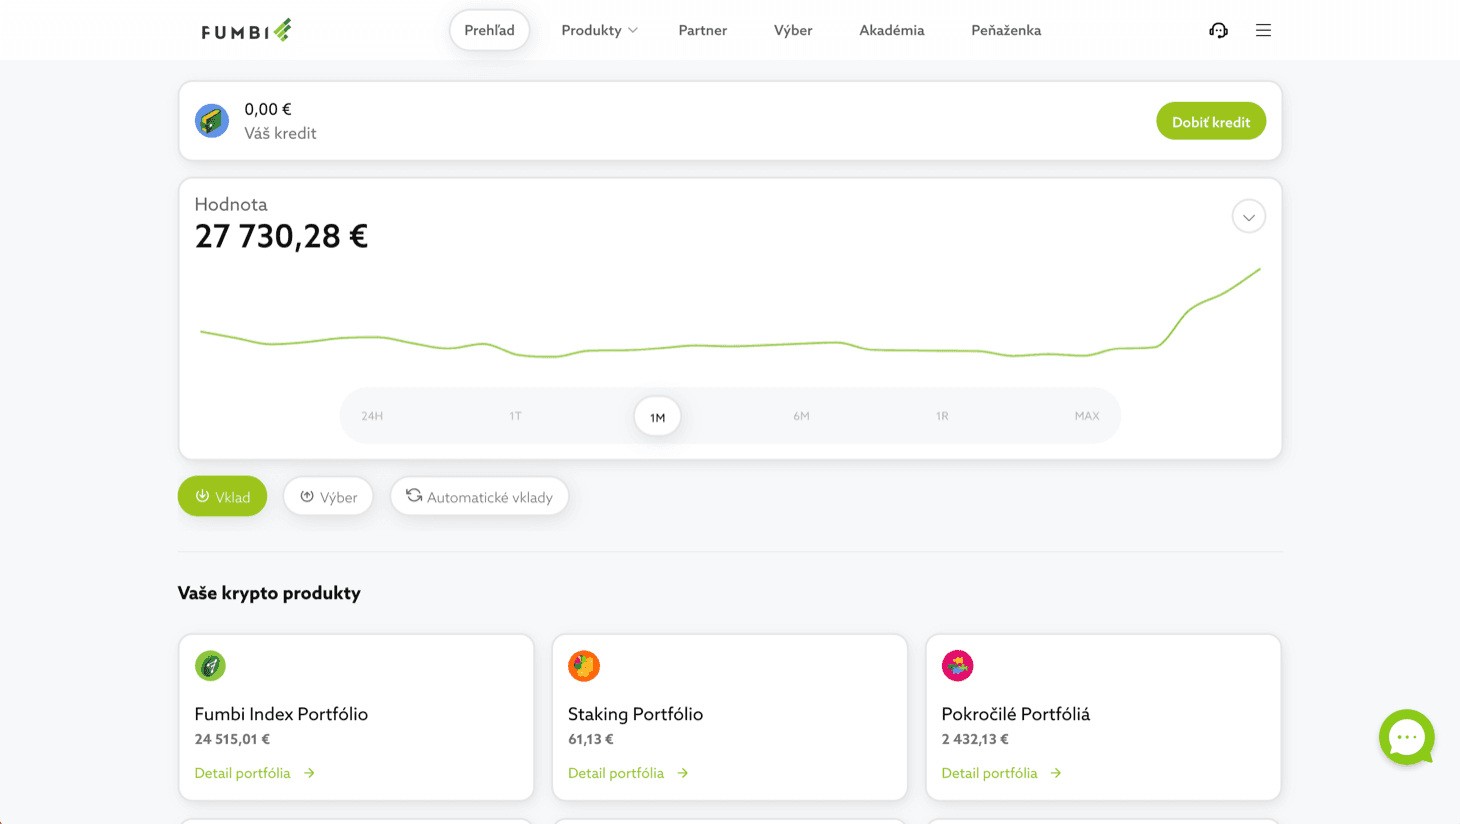
Task: Click the green Vklad button
Action: (x=222, y=496)
